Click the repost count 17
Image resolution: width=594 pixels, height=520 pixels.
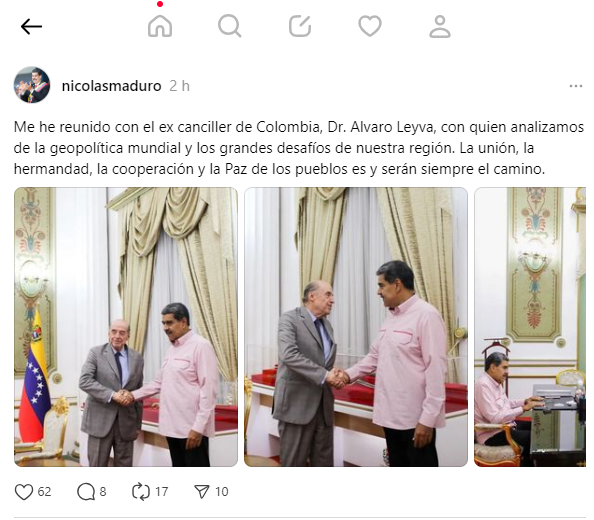click(x=162, y=492)
